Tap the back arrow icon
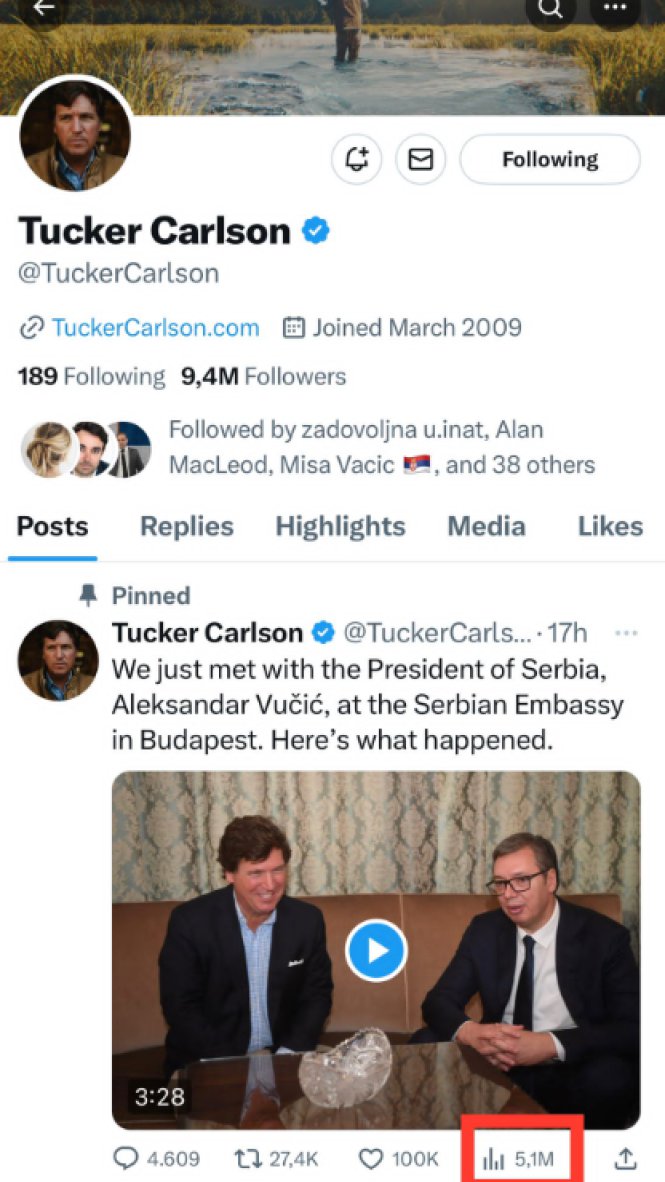This screenshot has width=665, height=1182. tap(42, 8)
